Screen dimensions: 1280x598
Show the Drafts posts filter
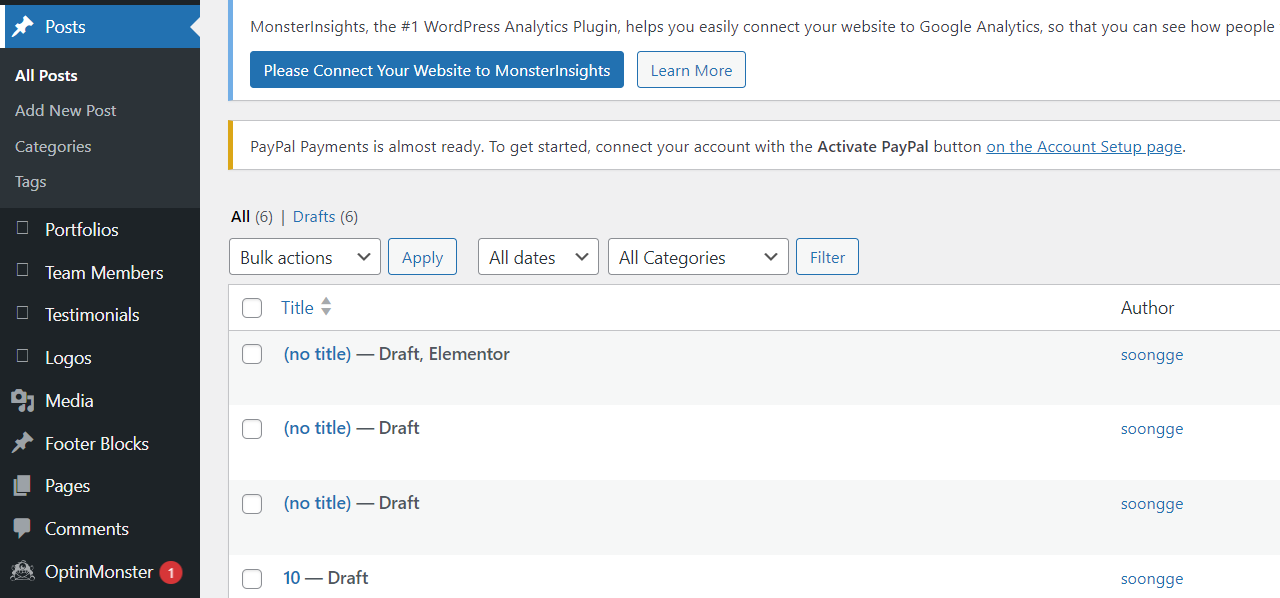(314, 217)
